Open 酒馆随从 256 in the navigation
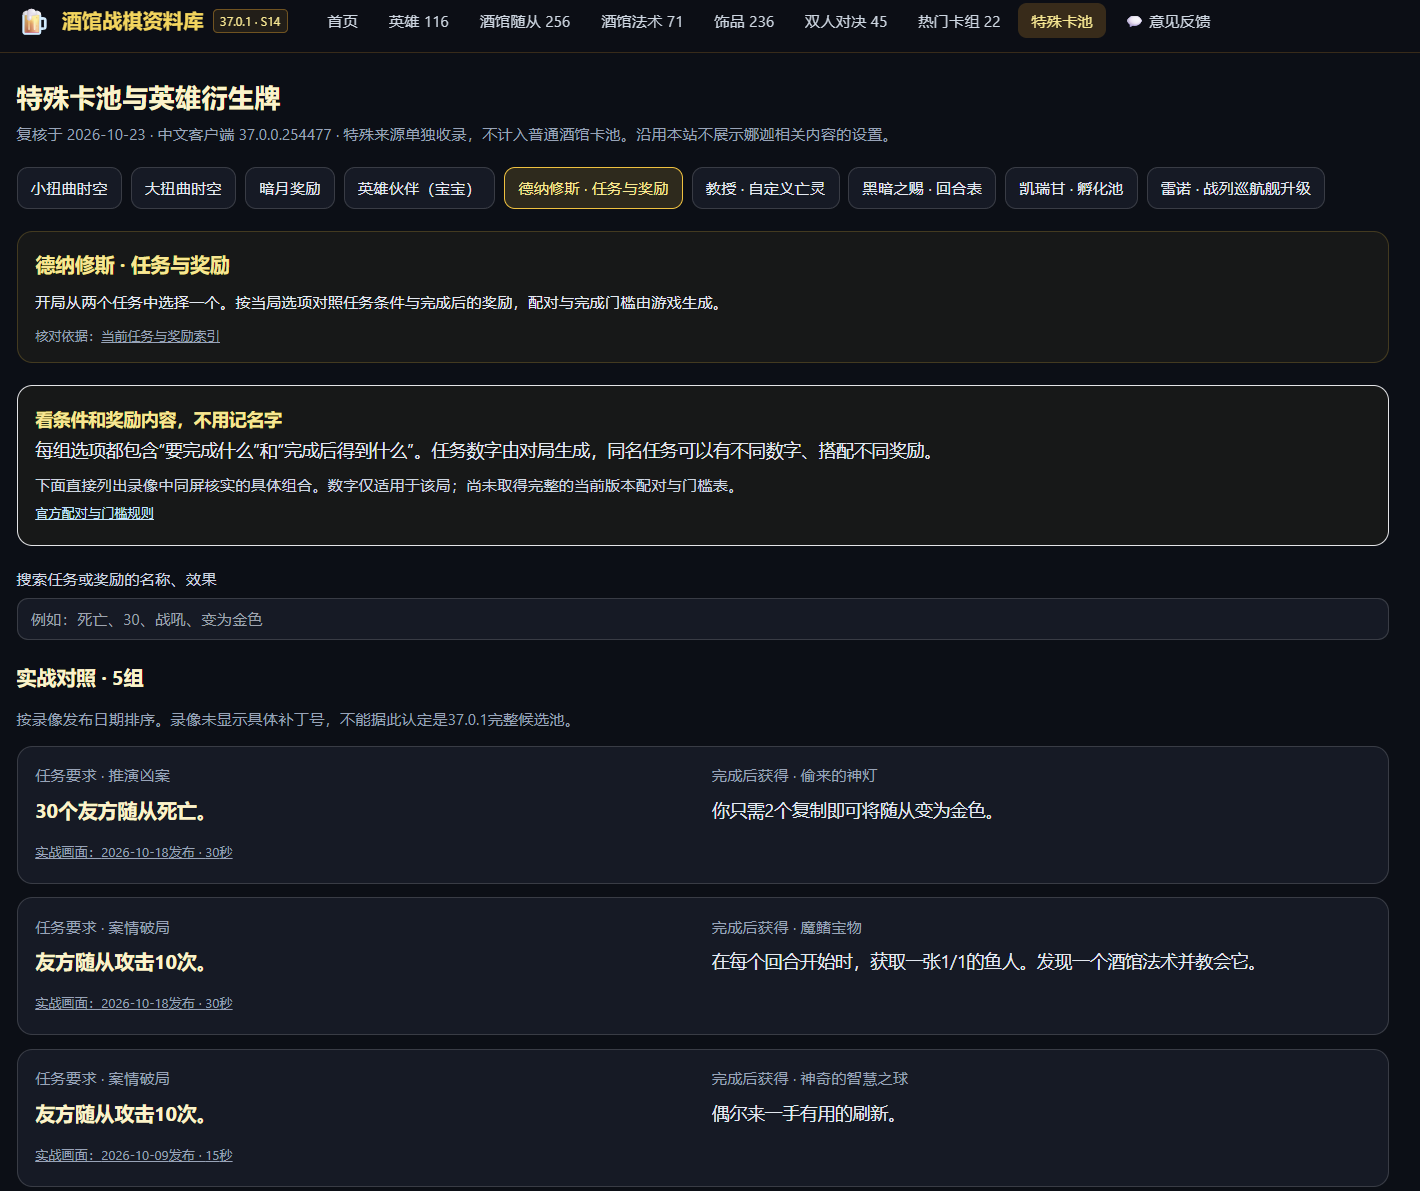 tap(525, 21)
